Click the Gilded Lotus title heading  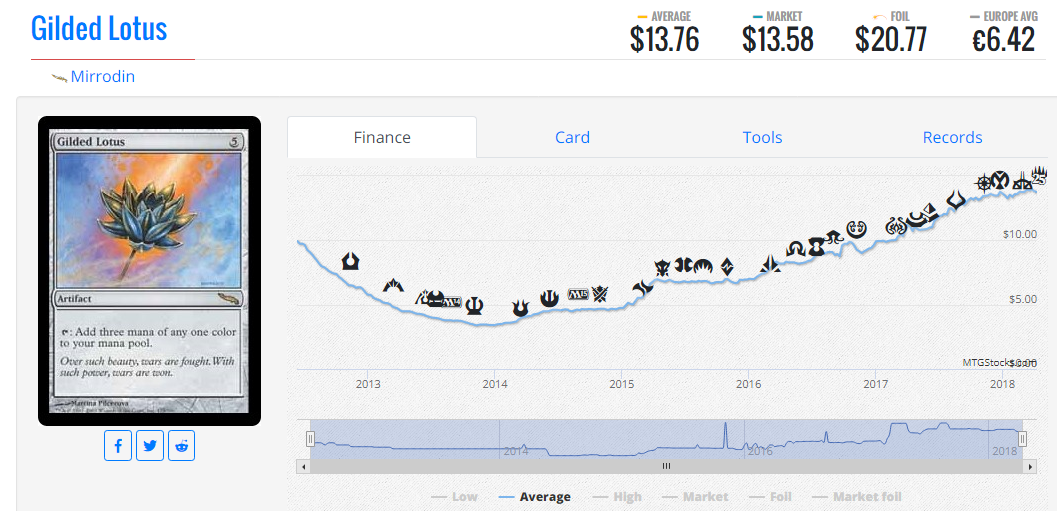click(99, 29)
